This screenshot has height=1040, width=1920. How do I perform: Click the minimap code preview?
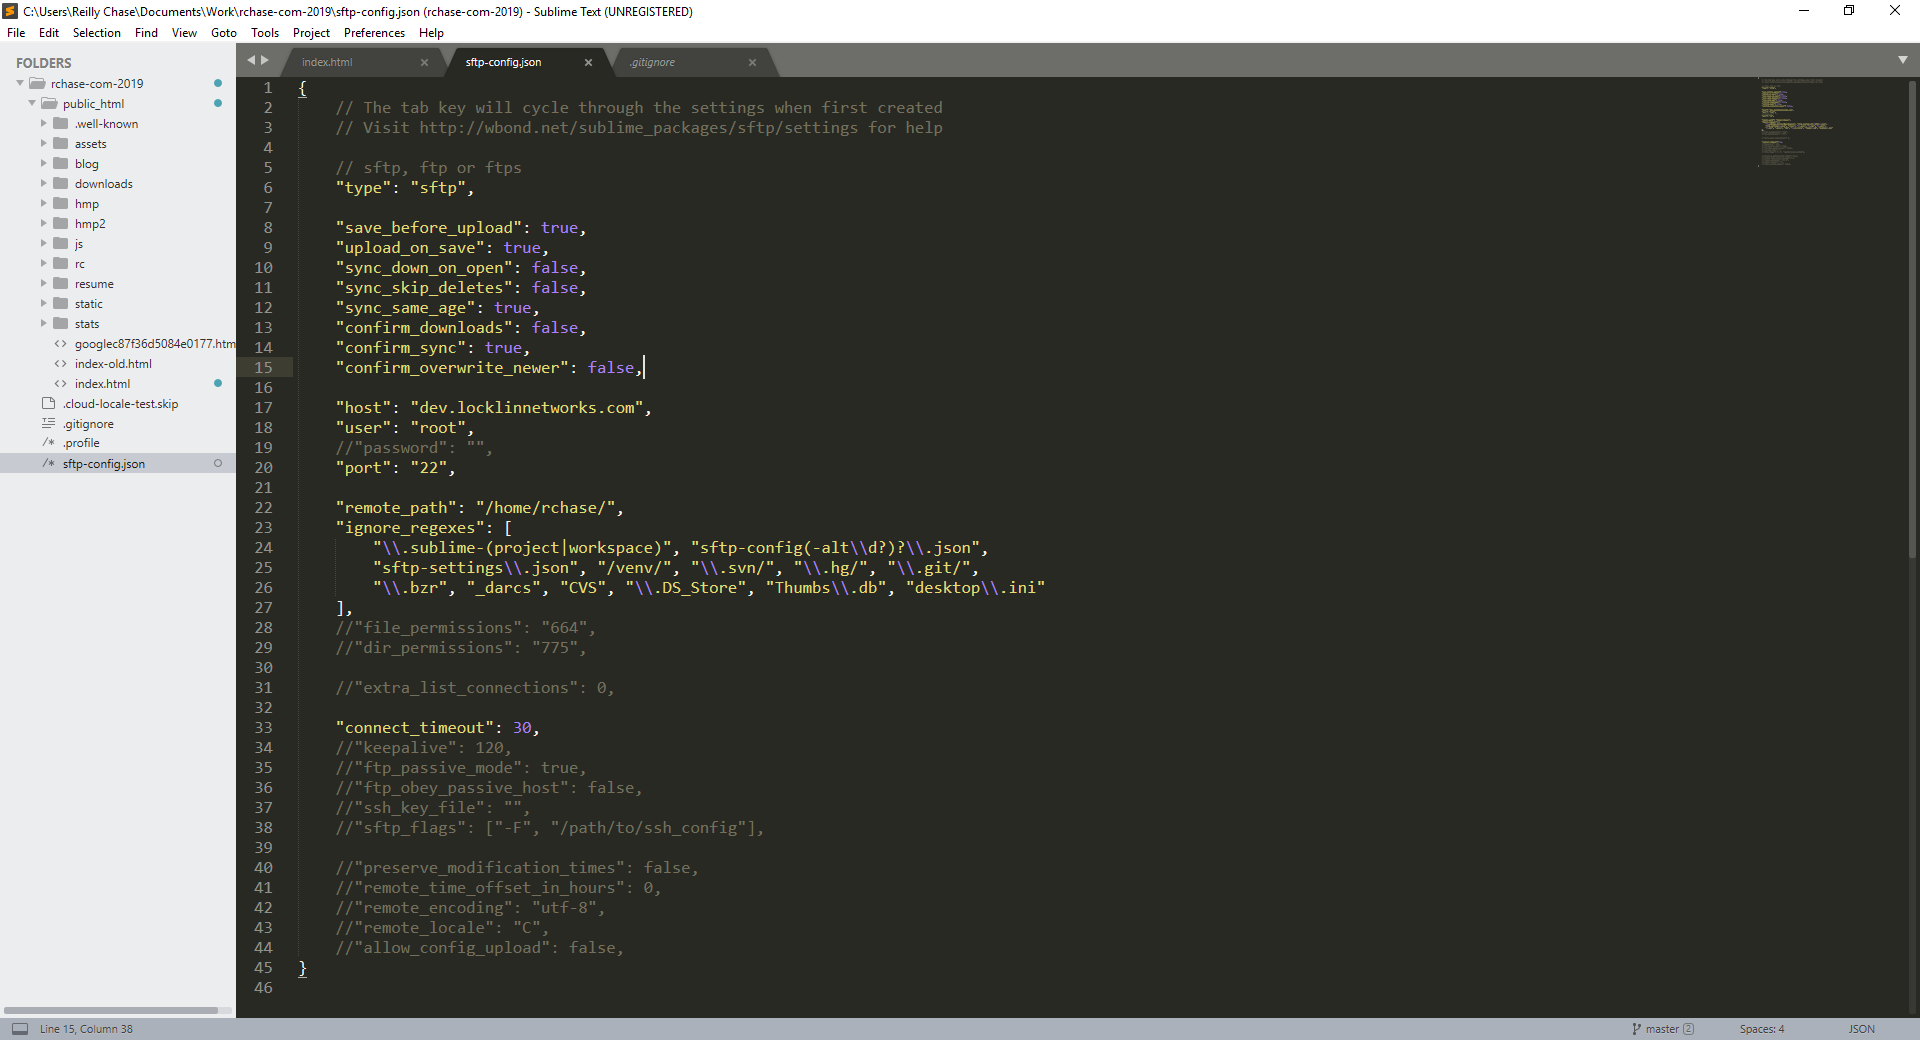click(1796, 122)
